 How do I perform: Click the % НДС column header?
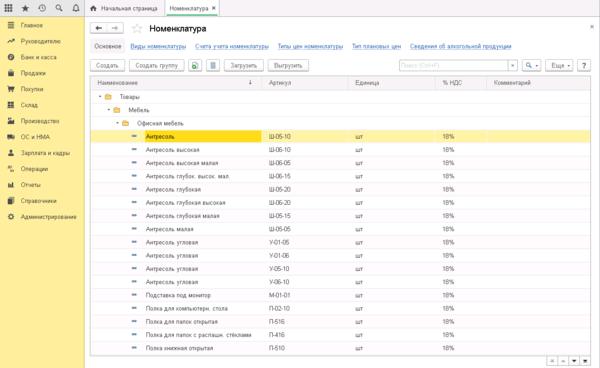coord(461,83)
